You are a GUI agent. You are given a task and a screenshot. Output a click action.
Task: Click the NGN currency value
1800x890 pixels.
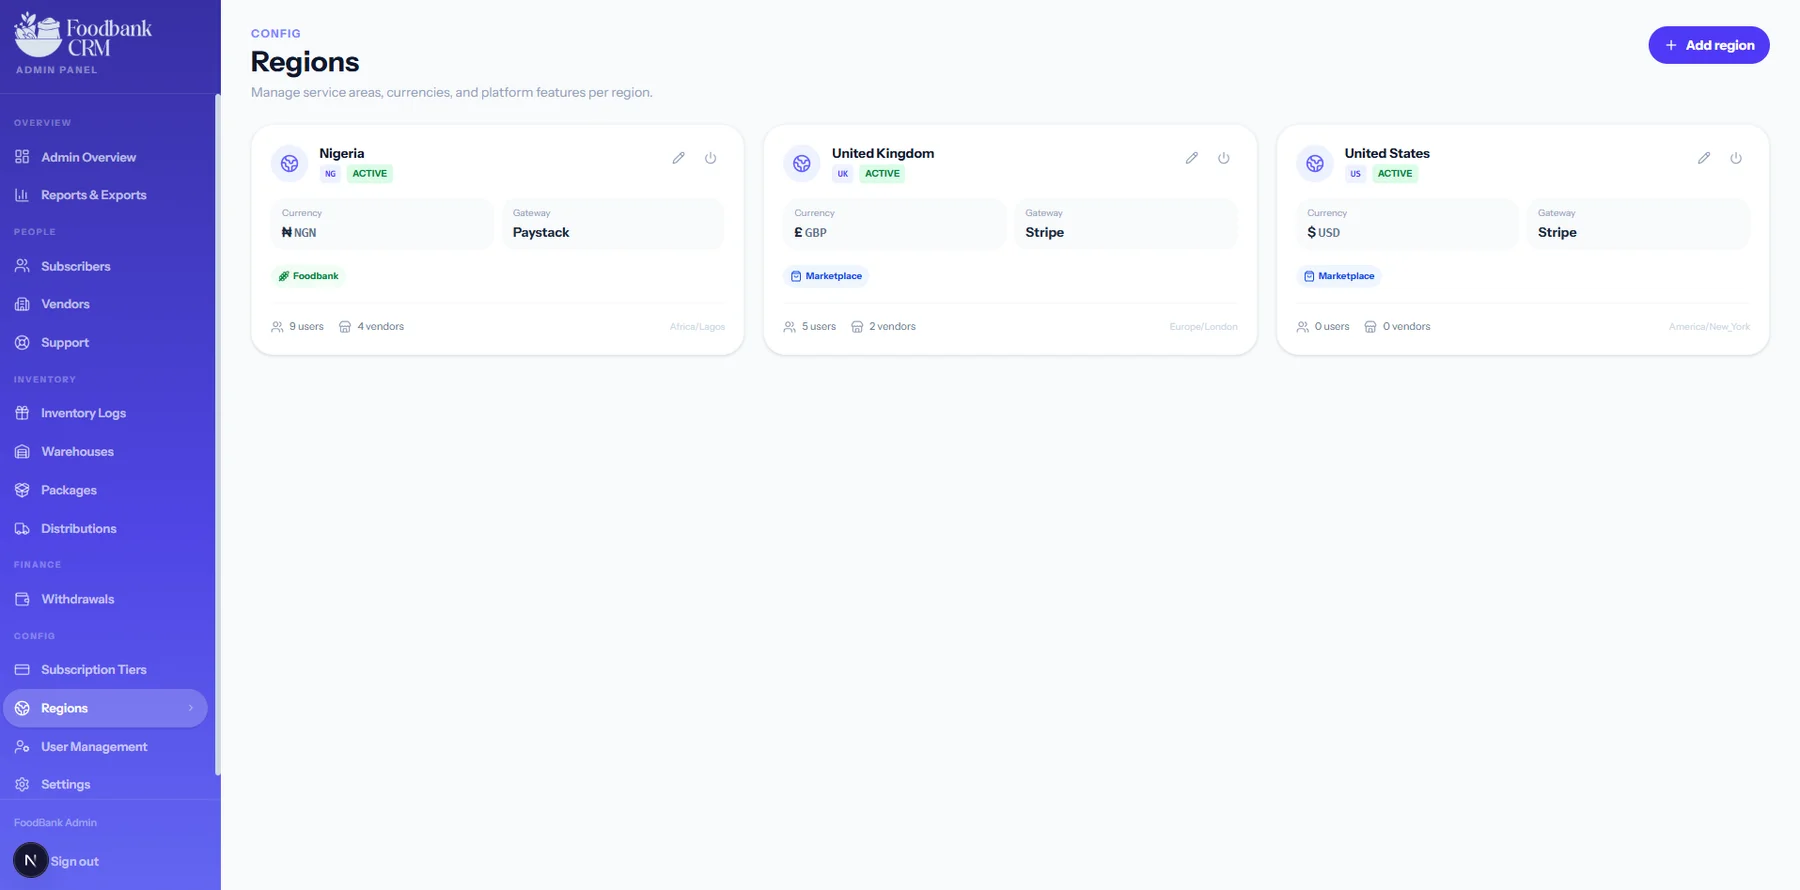point(299,232)
